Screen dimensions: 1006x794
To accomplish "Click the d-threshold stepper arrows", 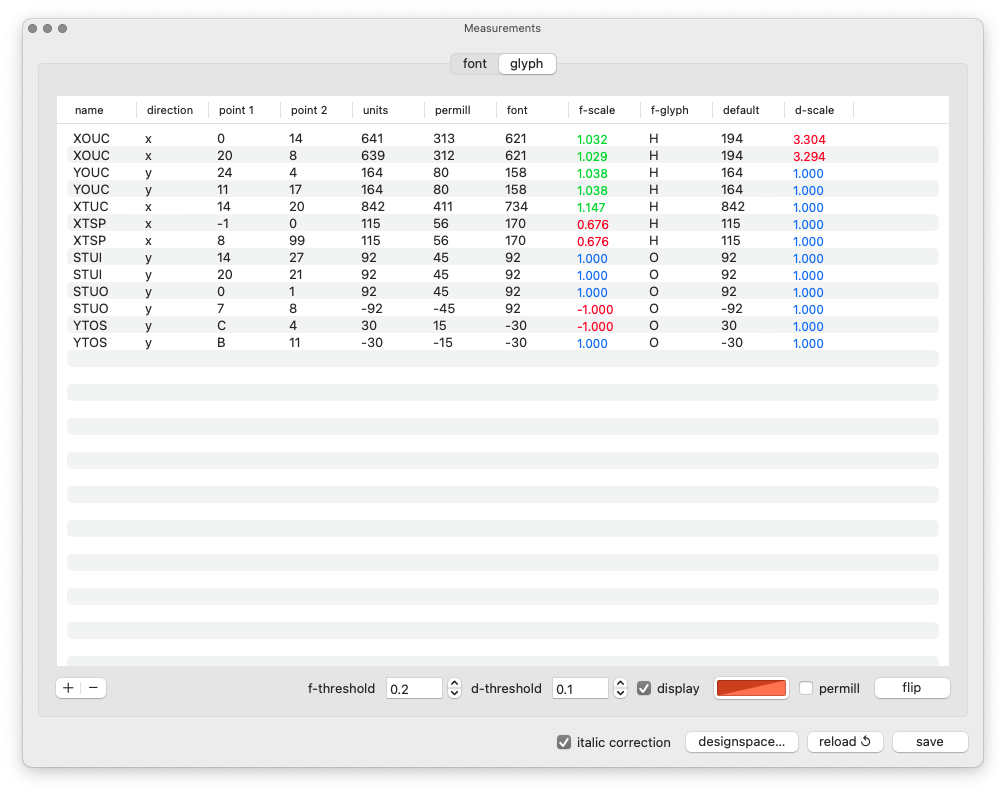I will (x=620, y=688).
